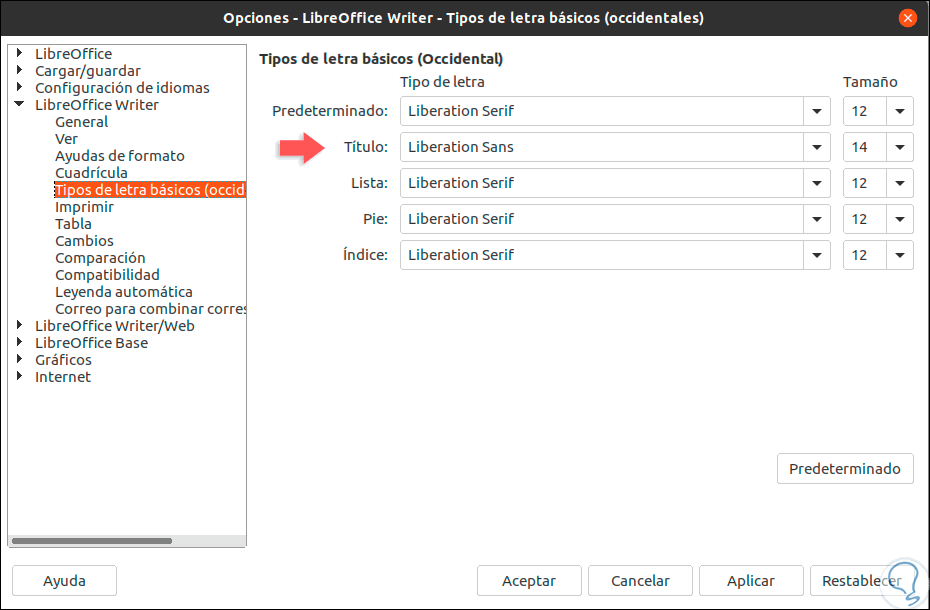Confirm with the Aceptar button
This screenshot has width=930, height=610.
529,580
